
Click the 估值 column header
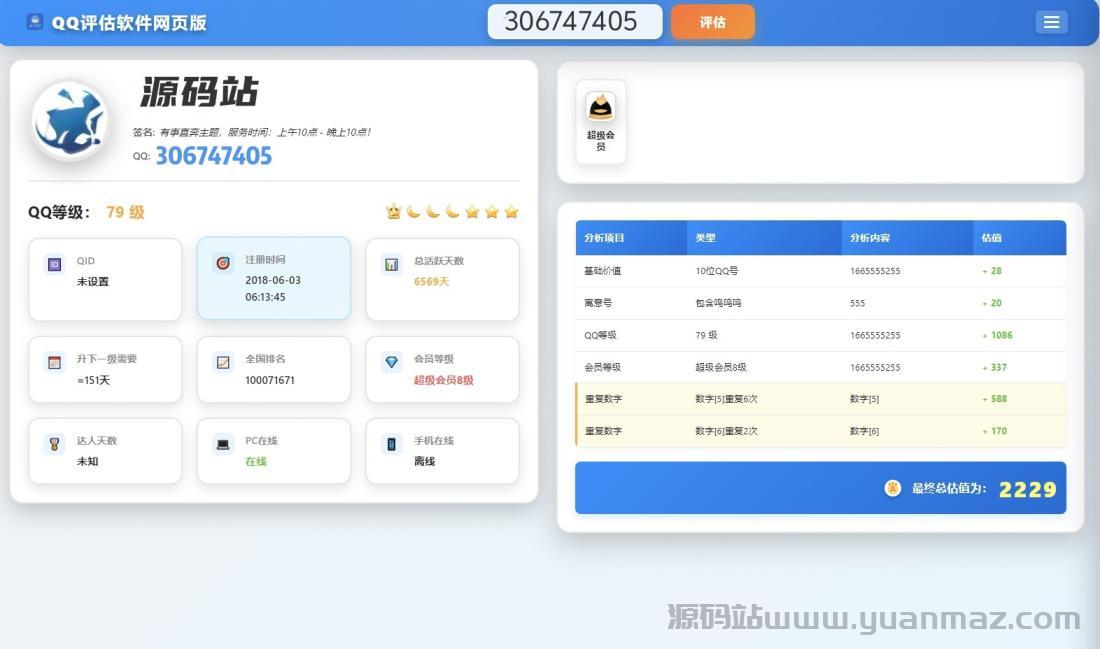pyautogui.click(x=991, y=237)
